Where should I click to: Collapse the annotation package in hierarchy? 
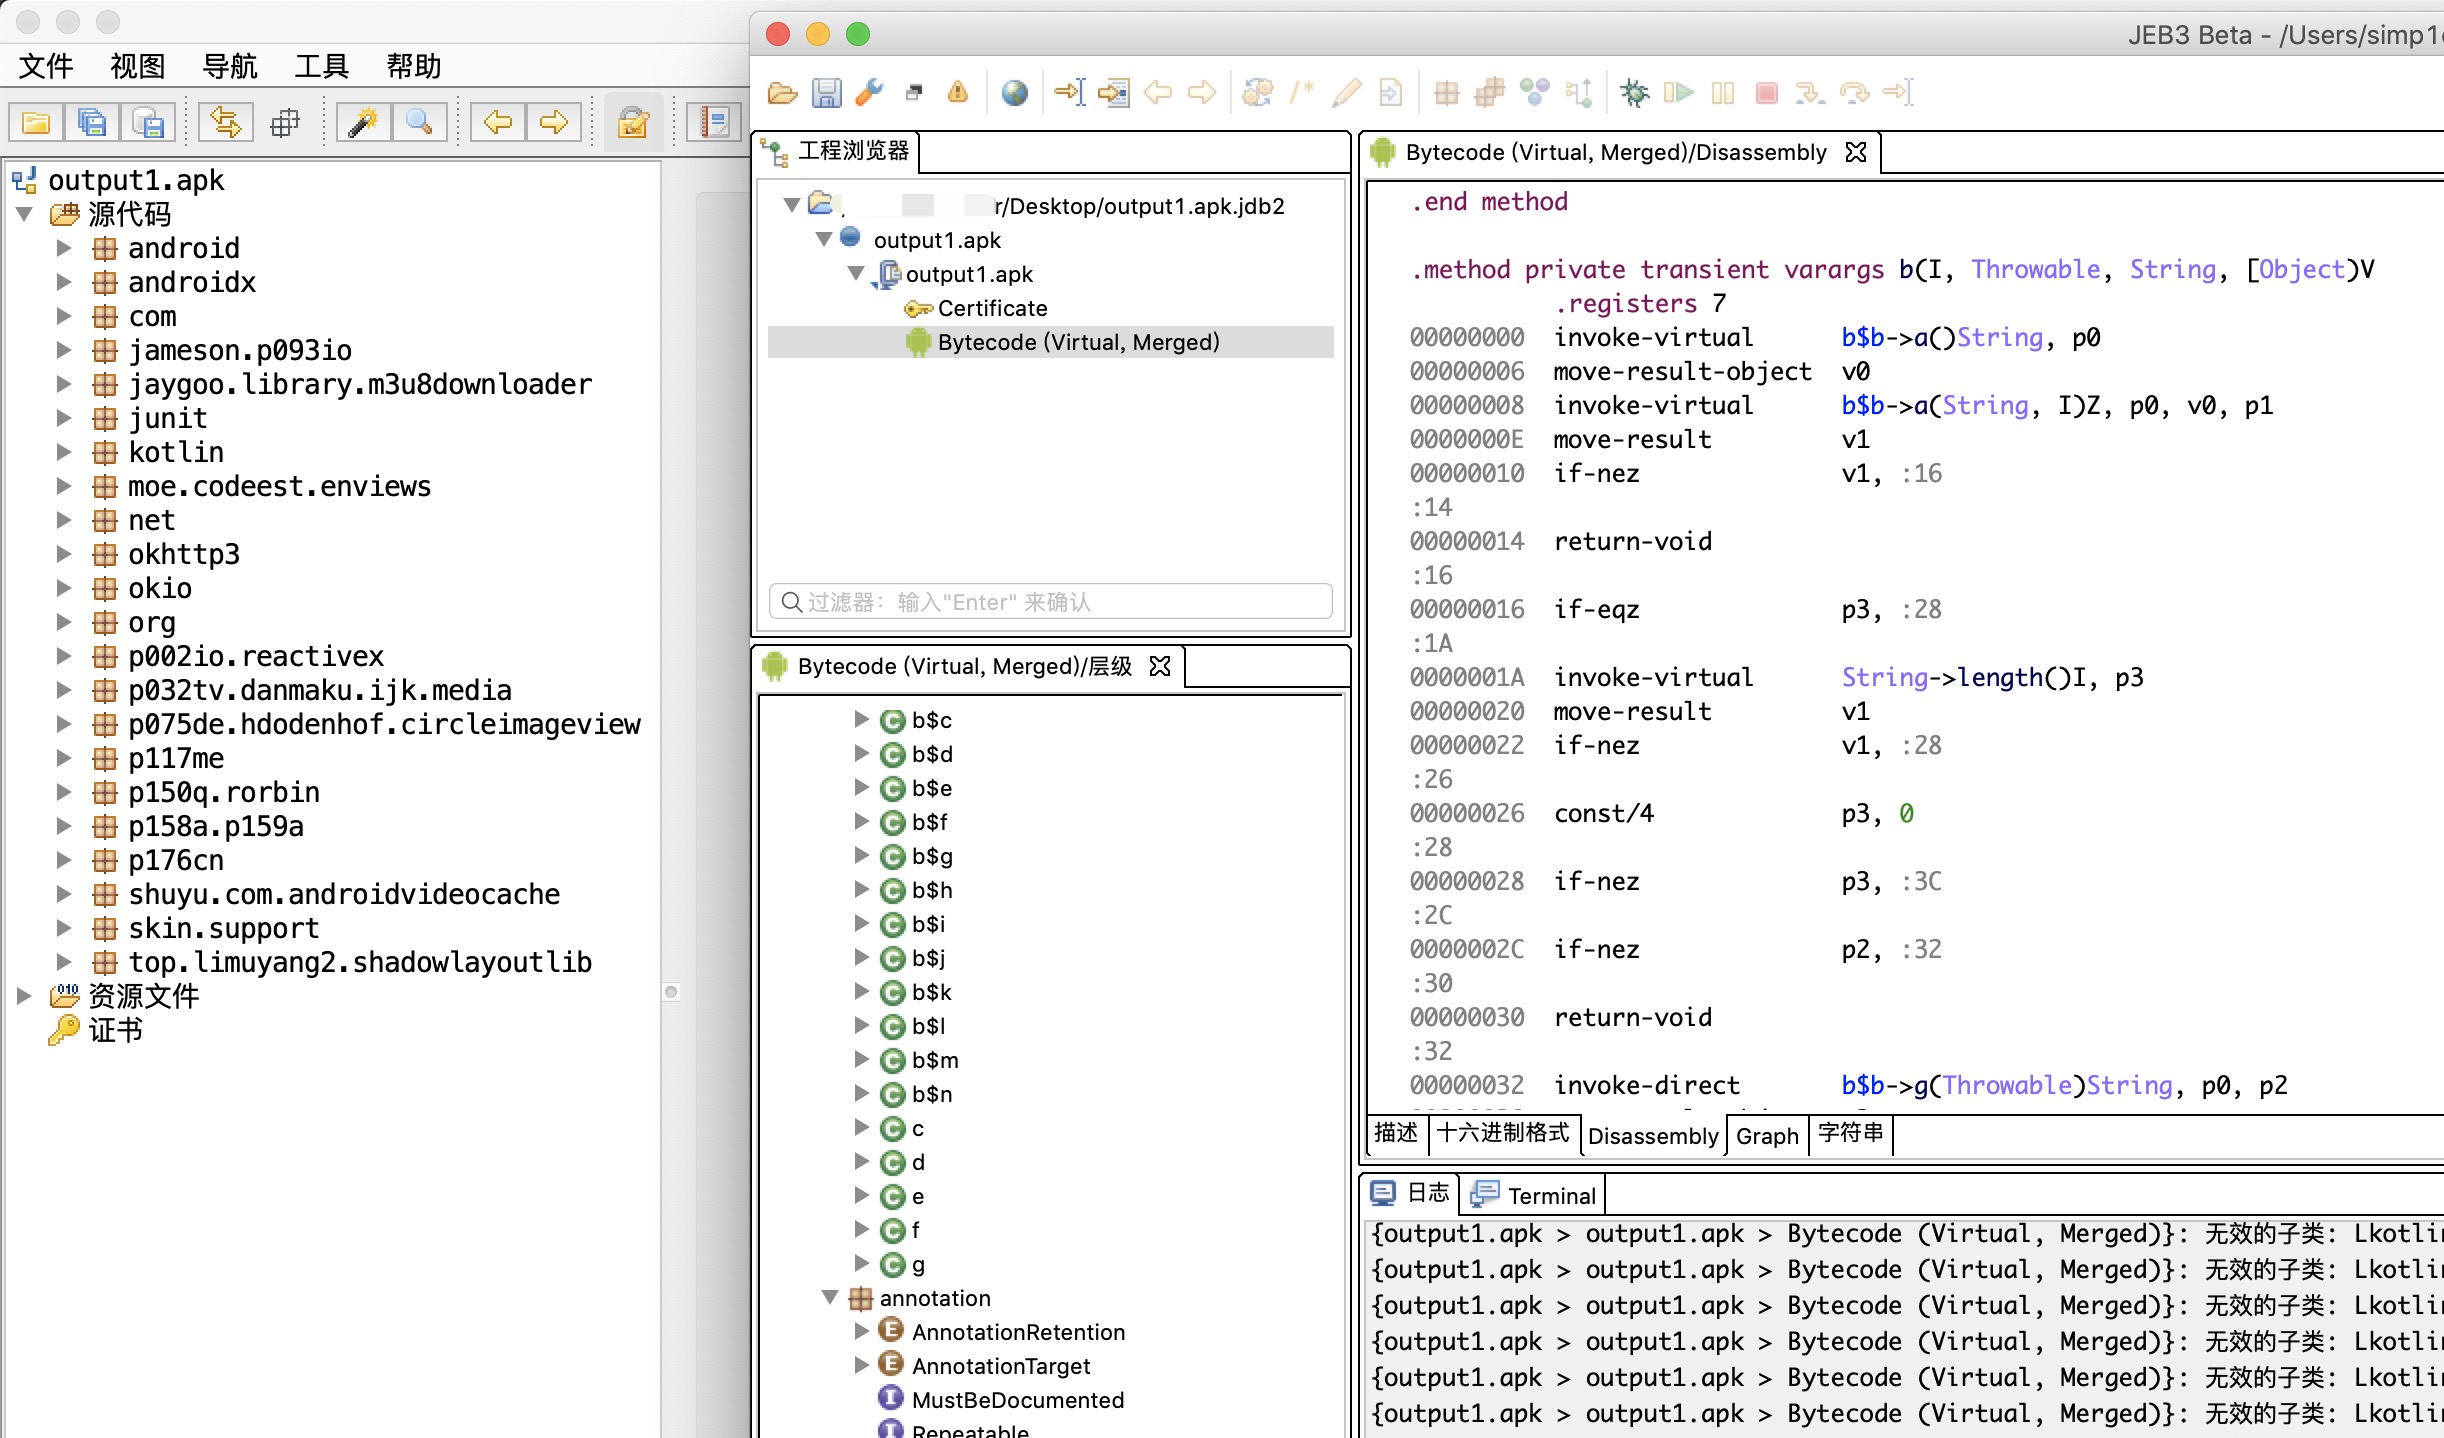(829, 1298)
